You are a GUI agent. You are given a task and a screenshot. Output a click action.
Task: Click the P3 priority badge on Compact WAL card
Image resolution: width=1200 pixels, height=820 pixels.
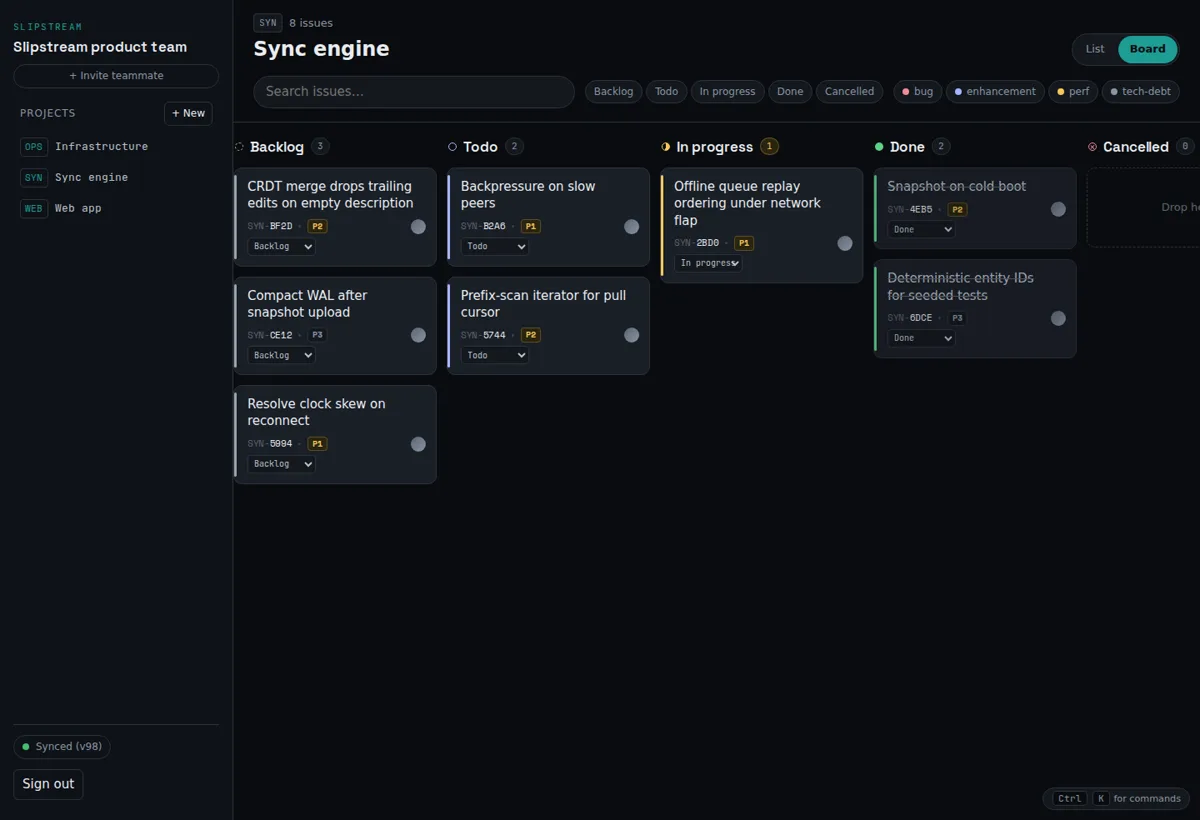pyautogui.click(x=317, y=335)
